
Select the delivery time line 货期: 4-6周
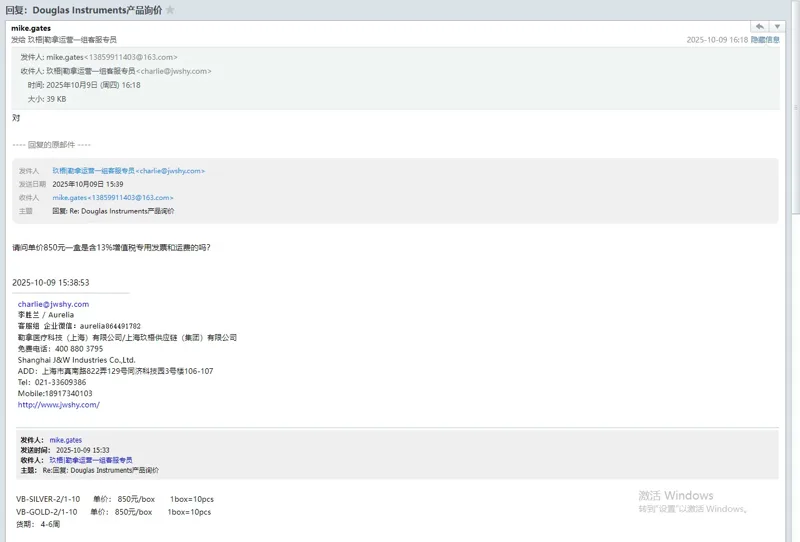[x=38, y=524]
